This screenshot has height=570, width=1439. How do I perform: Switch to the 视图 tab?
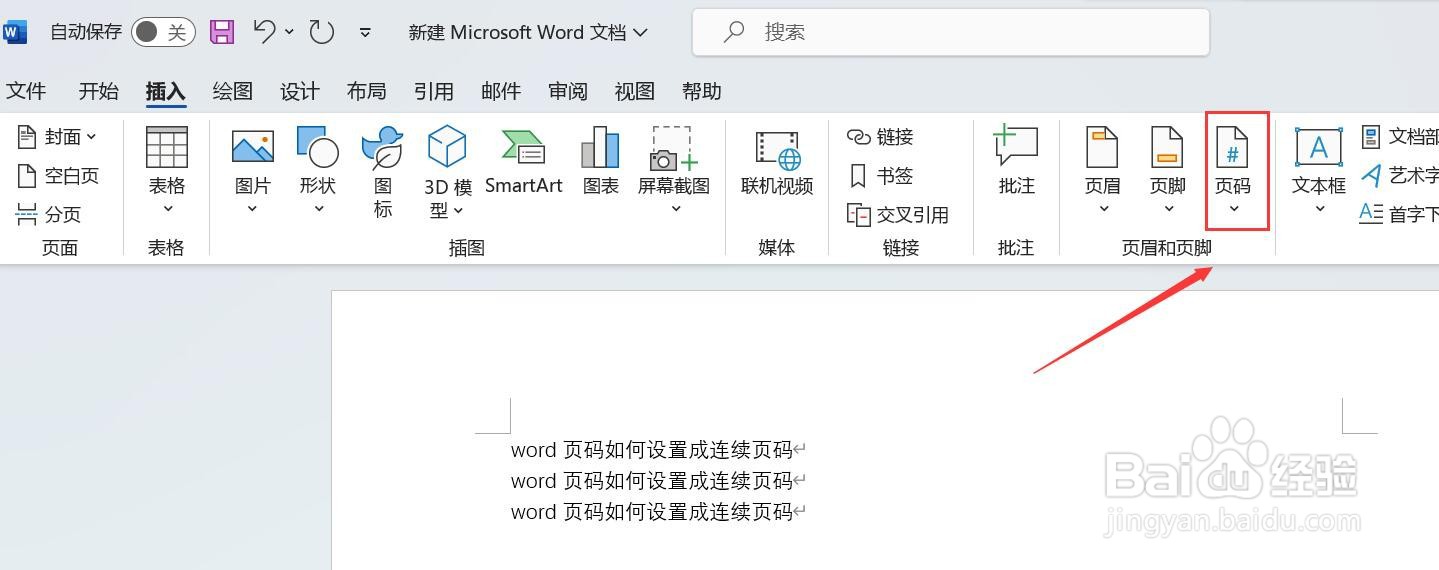tap(635, 91)
